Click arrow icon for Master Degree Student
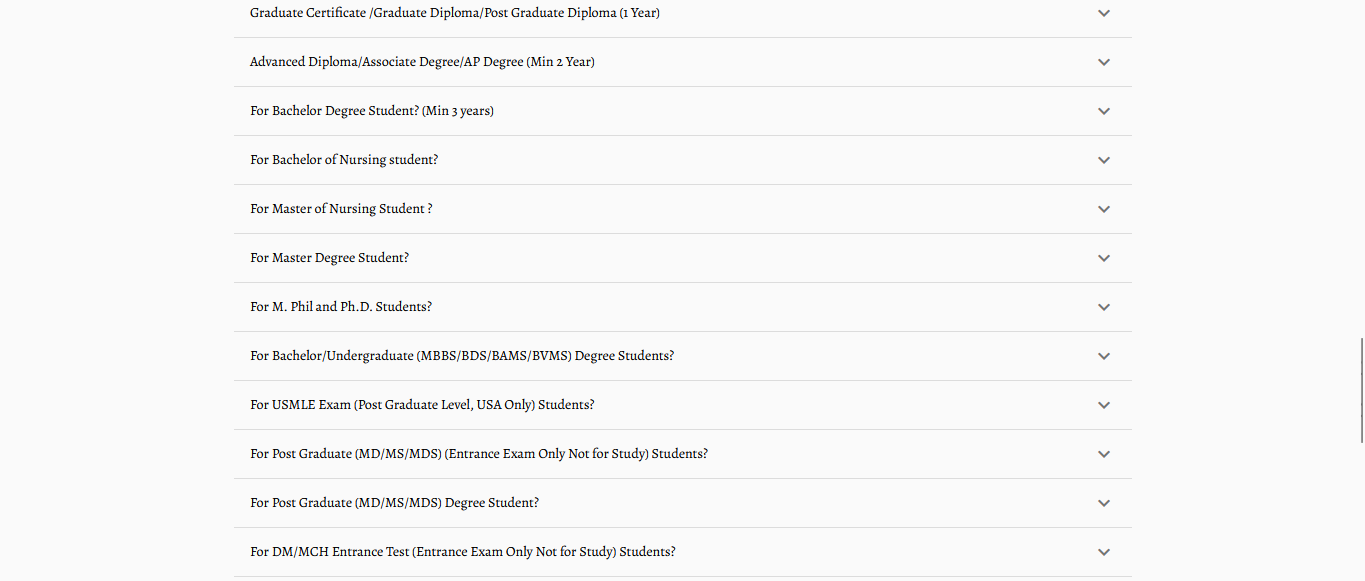Screen dimensions: 1365x581 point(1104,258)
